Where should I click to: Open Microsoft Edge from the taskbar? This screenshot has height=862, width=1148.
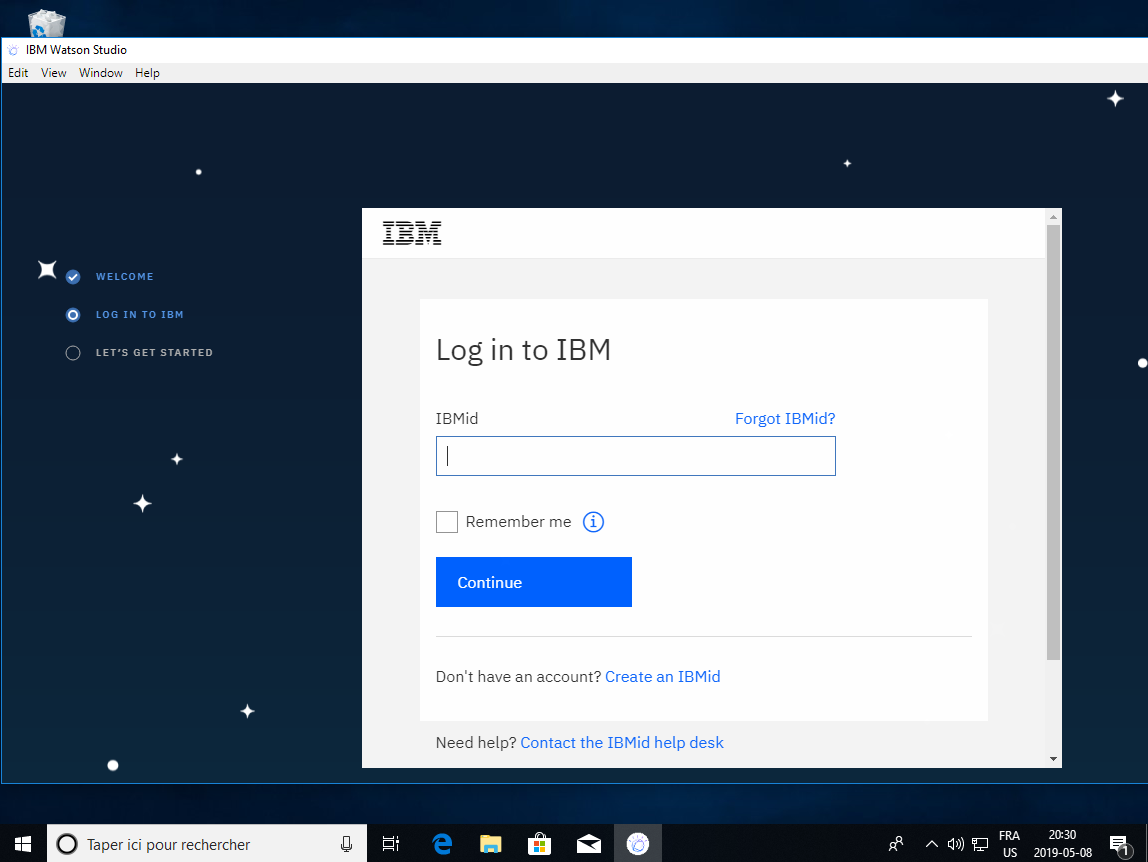tap(442, 844)
